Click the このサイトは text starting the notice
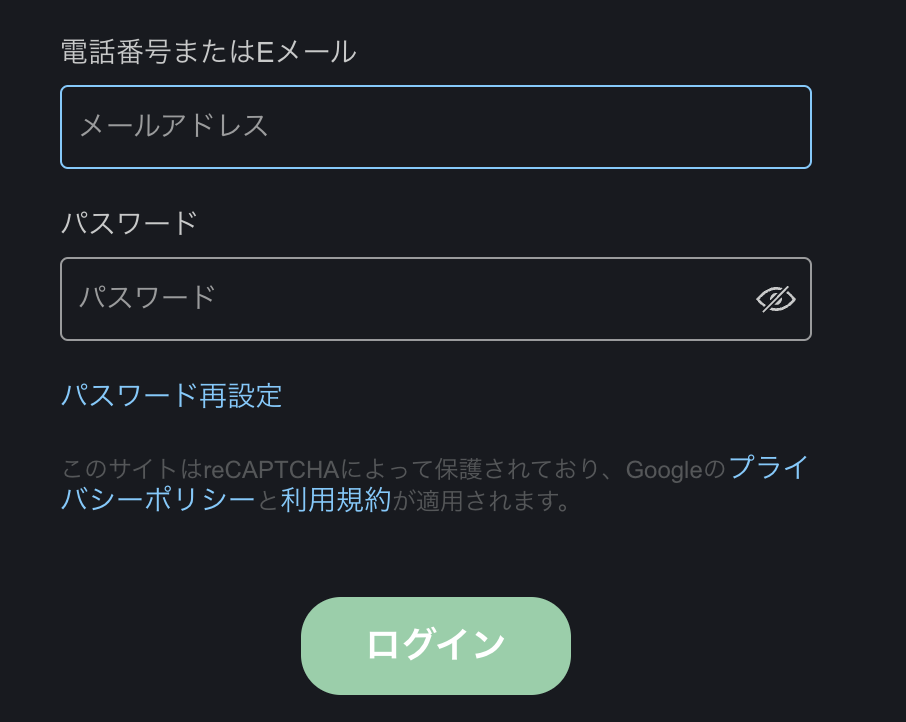This screenshot has width=906, height=722. pos(132,469)
